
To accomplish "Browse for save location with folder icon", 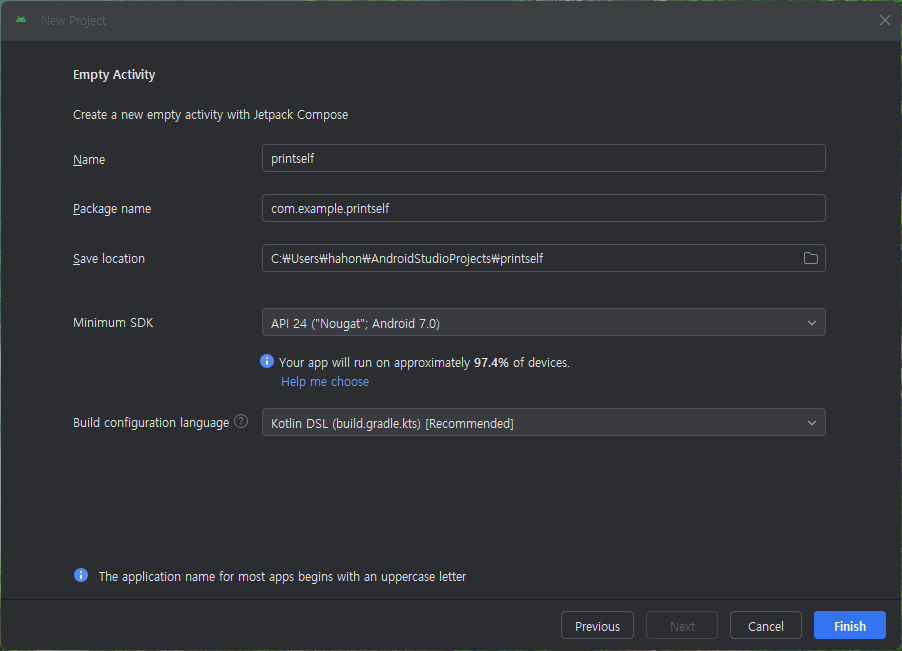I will pos(811,258).
